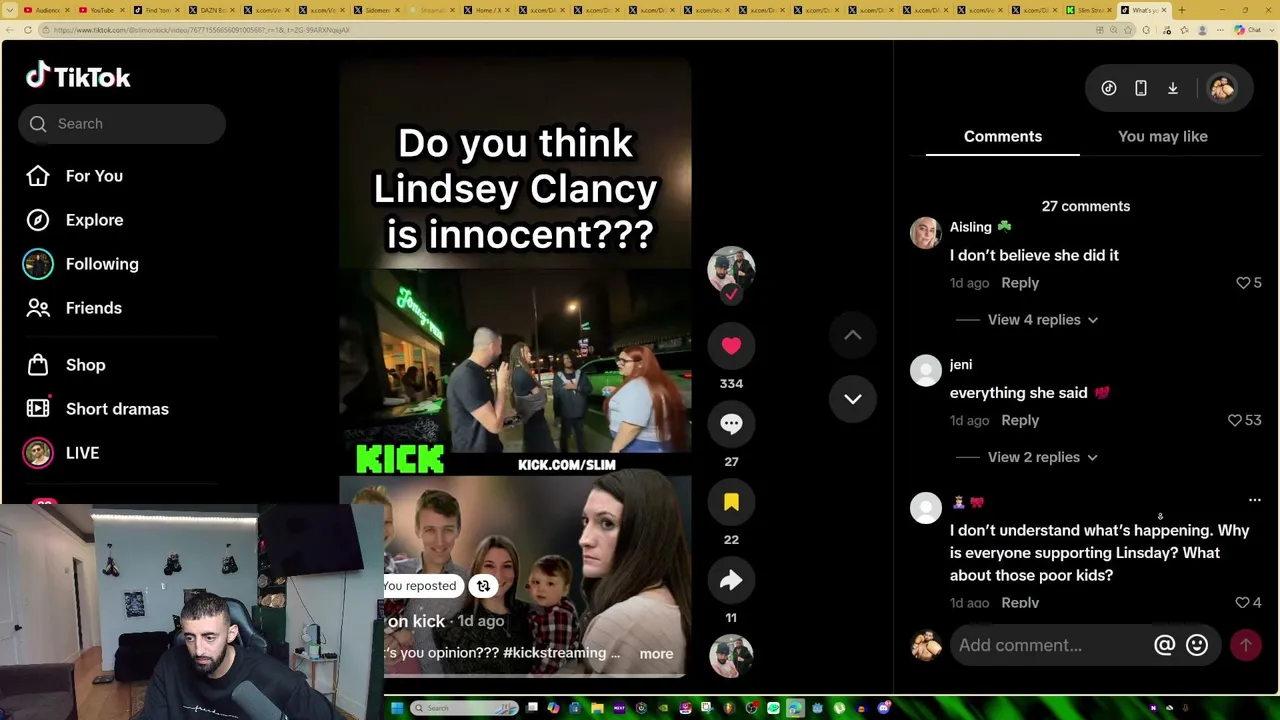This screenshot has height=720, width=1280.
Task: Expand the video caption with 'more'
Action: [x=656, y=654]
